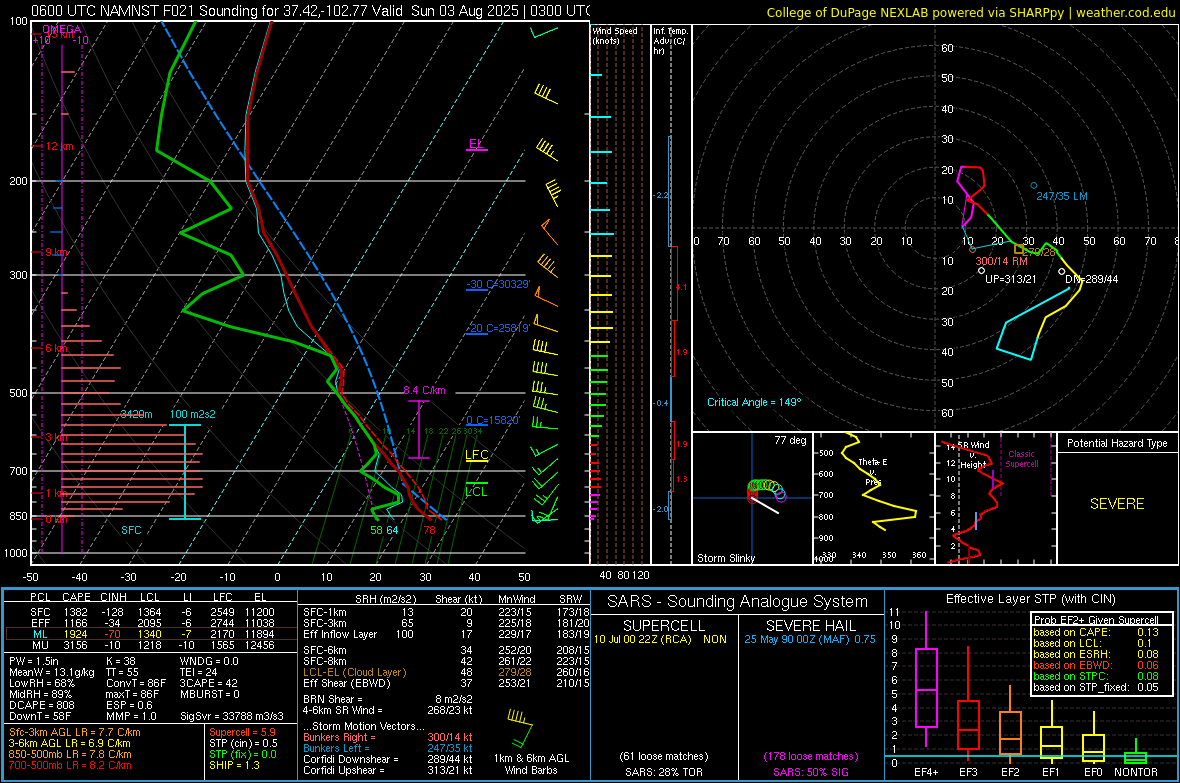Click 'Sfc-3km AGL LR = 7.7 C/km'
This screenshot has height=783, width=1180.
click(75, 732)
